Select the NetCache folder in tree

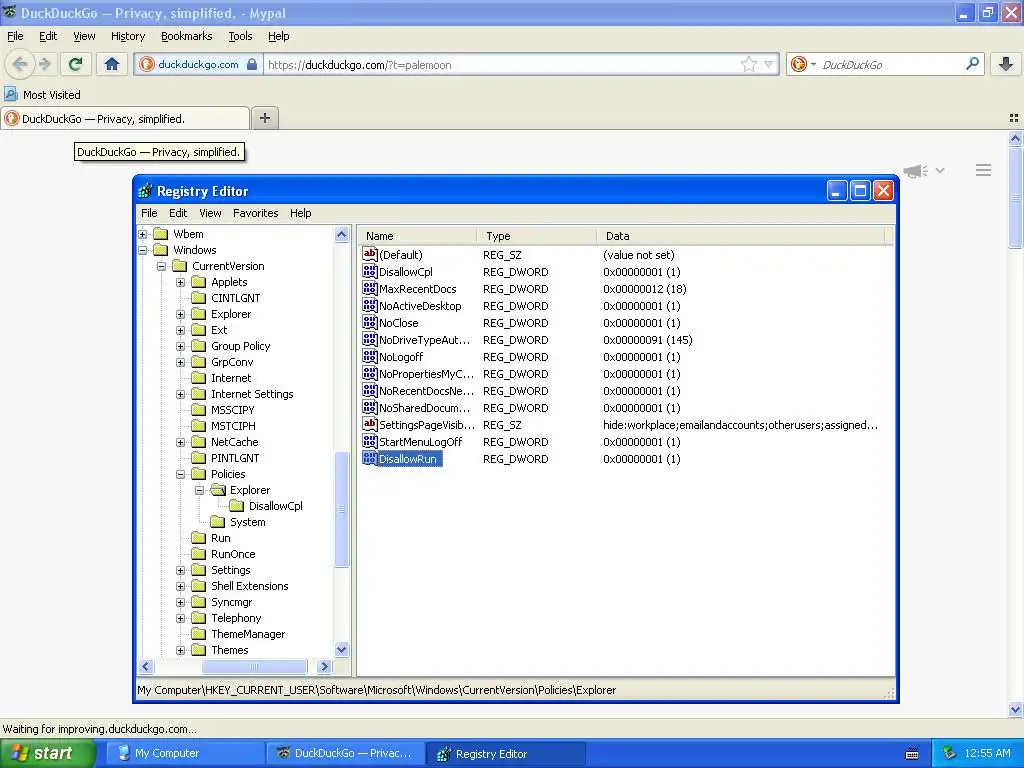(234, 442)
